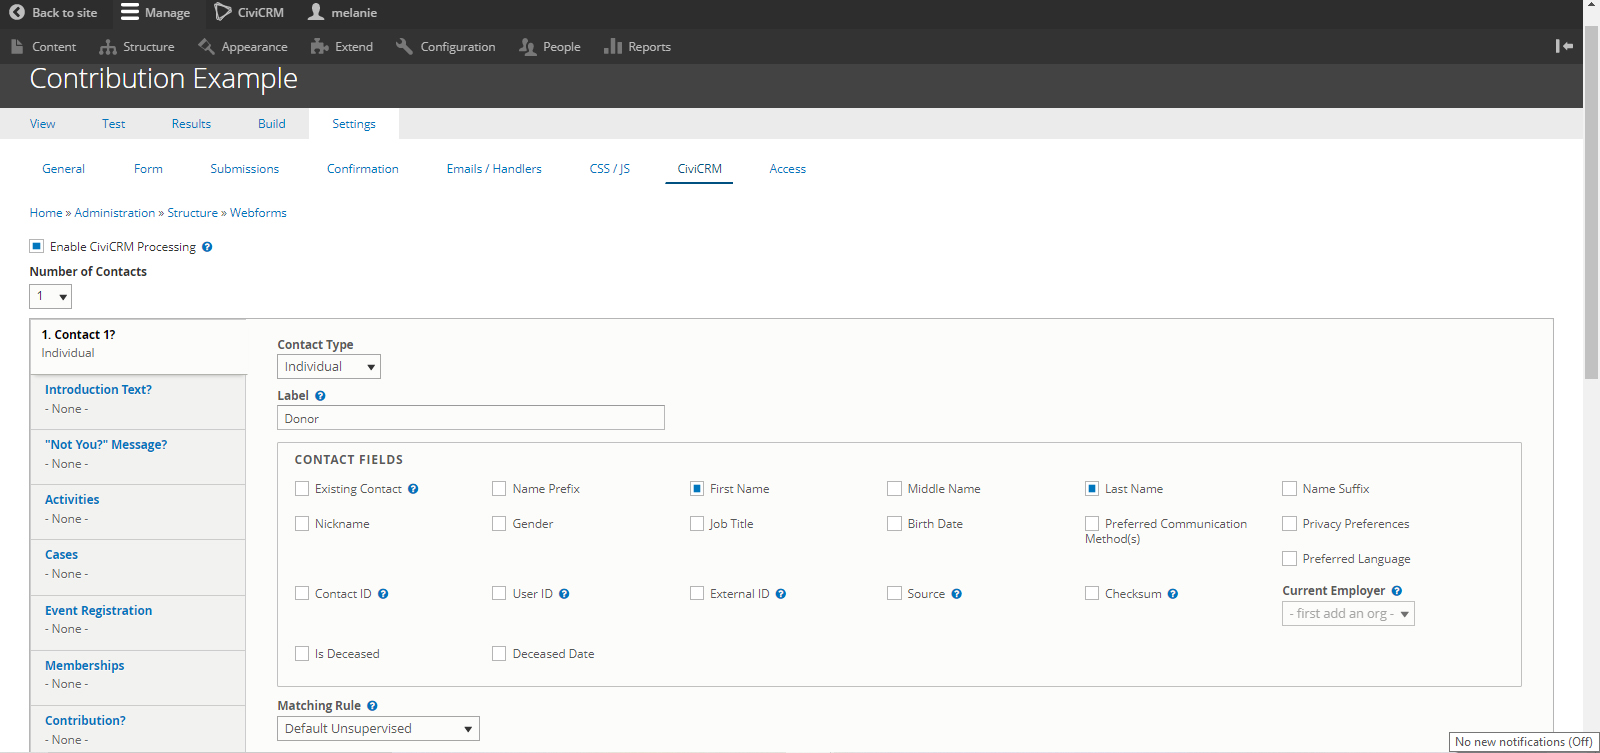Open help icon for Current Employer
1600x753 pixels.
(1397, 591)
